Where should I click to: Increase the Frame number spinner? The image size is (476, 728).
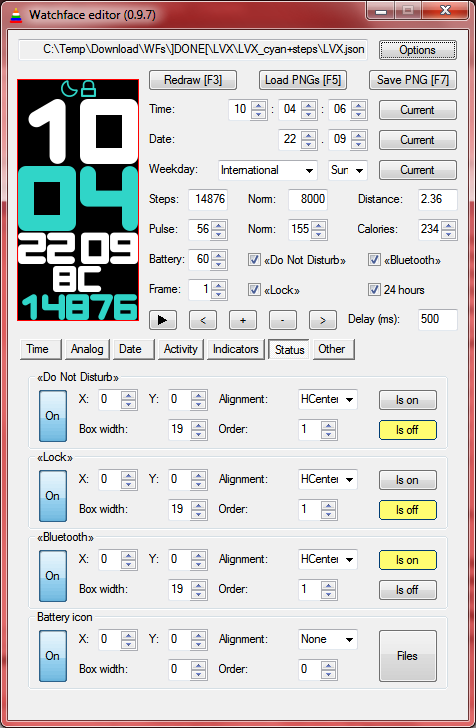[218, 286]
